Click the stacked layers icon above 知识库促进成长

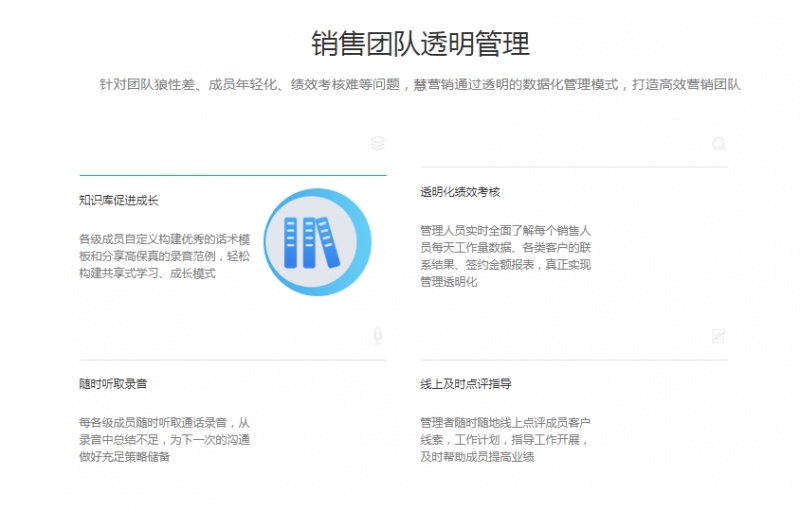point(378,143)
